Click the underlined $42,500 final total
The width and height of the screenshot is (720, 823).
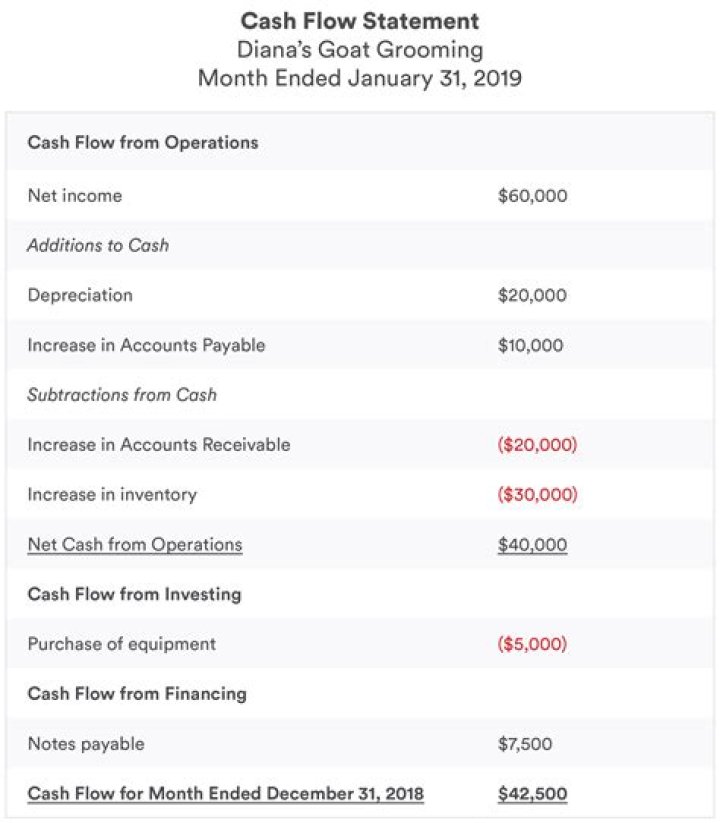click(532, 794)
